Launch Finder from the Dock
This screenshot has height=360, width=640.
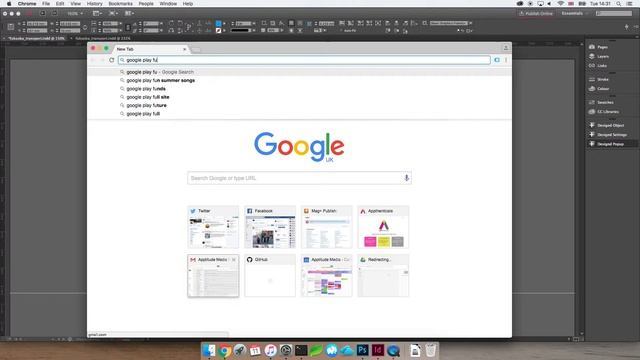point(209,350)
